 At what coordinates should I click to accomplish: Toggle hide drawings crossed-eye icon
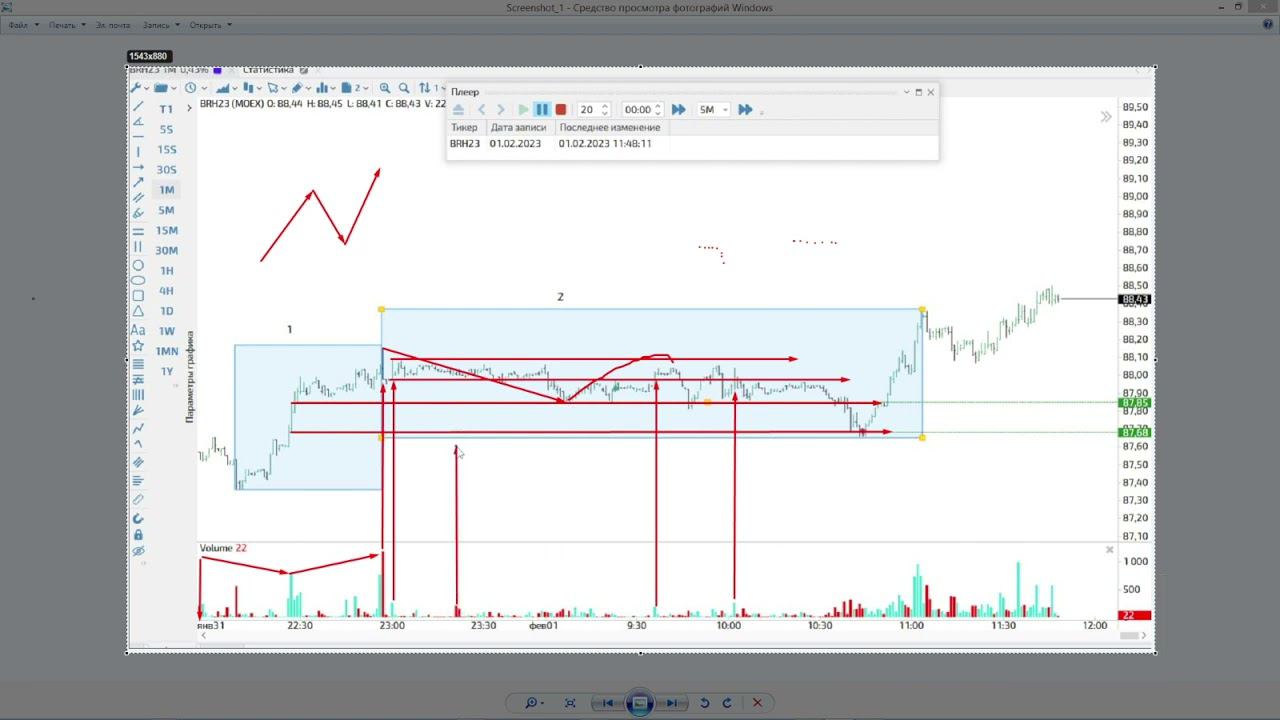138,551
